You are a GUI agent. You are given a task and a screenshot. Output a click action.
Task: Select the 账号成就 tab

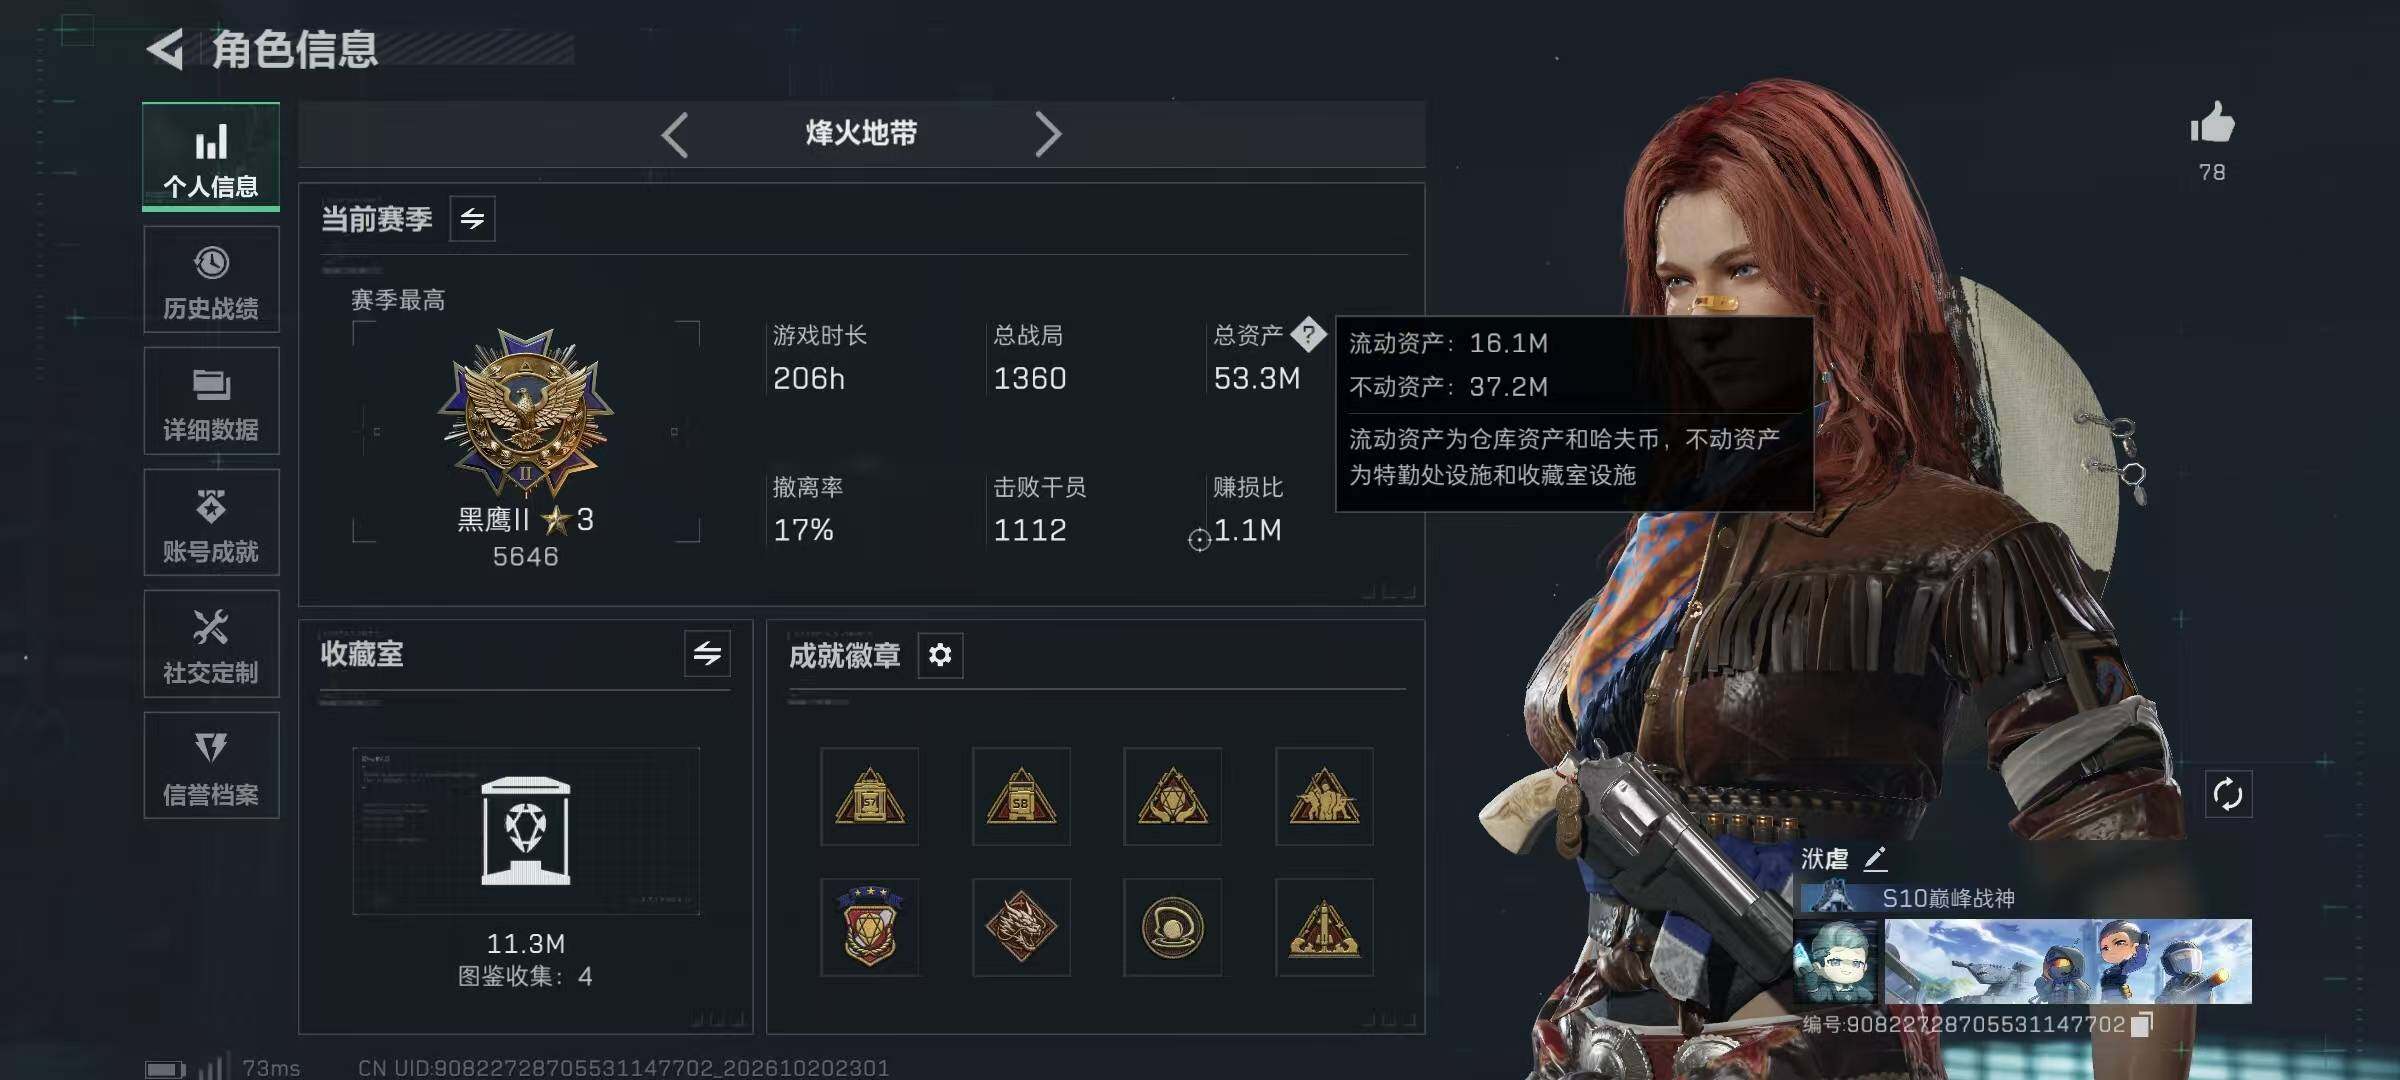coord(211,523)
